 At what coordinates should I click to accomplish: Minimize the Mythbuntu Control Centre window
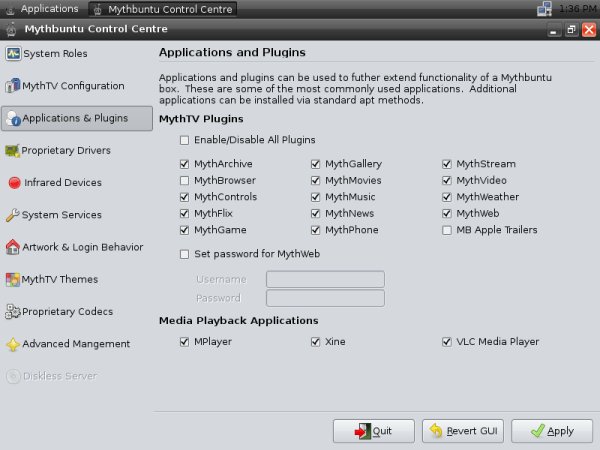(x=553, y=29)
